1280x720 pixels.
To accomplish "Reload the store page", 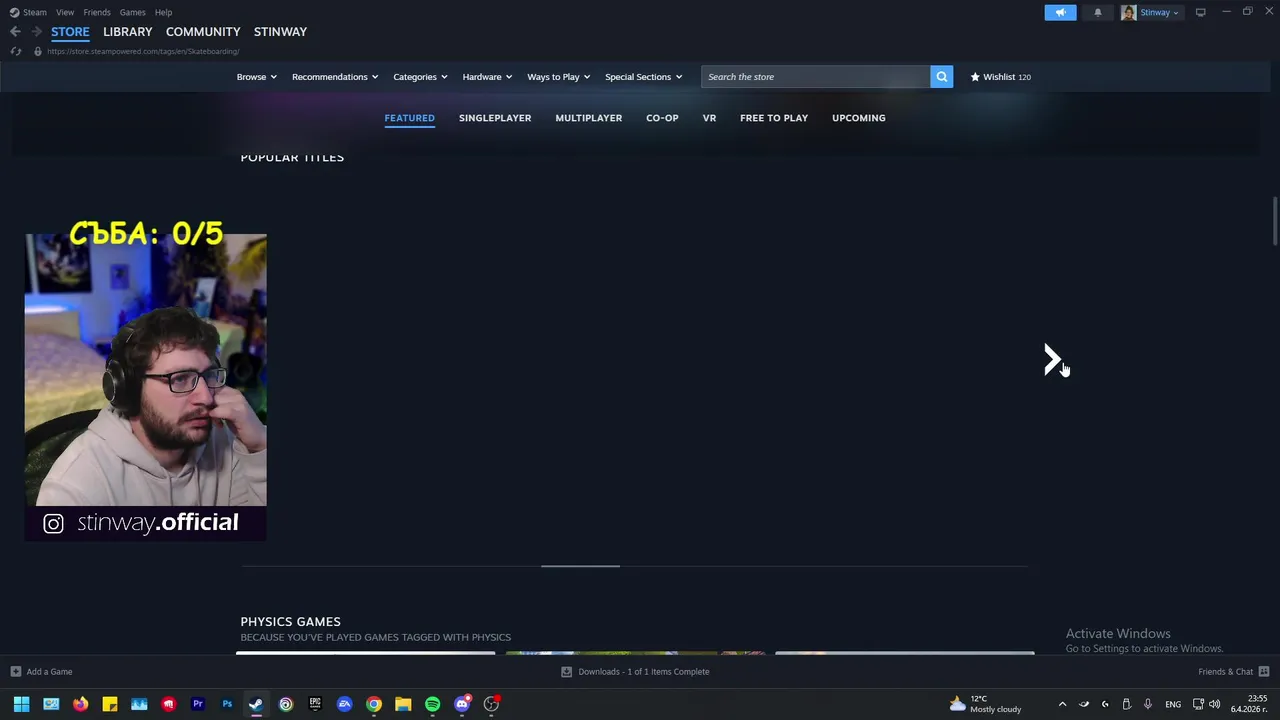I will 15,51.
